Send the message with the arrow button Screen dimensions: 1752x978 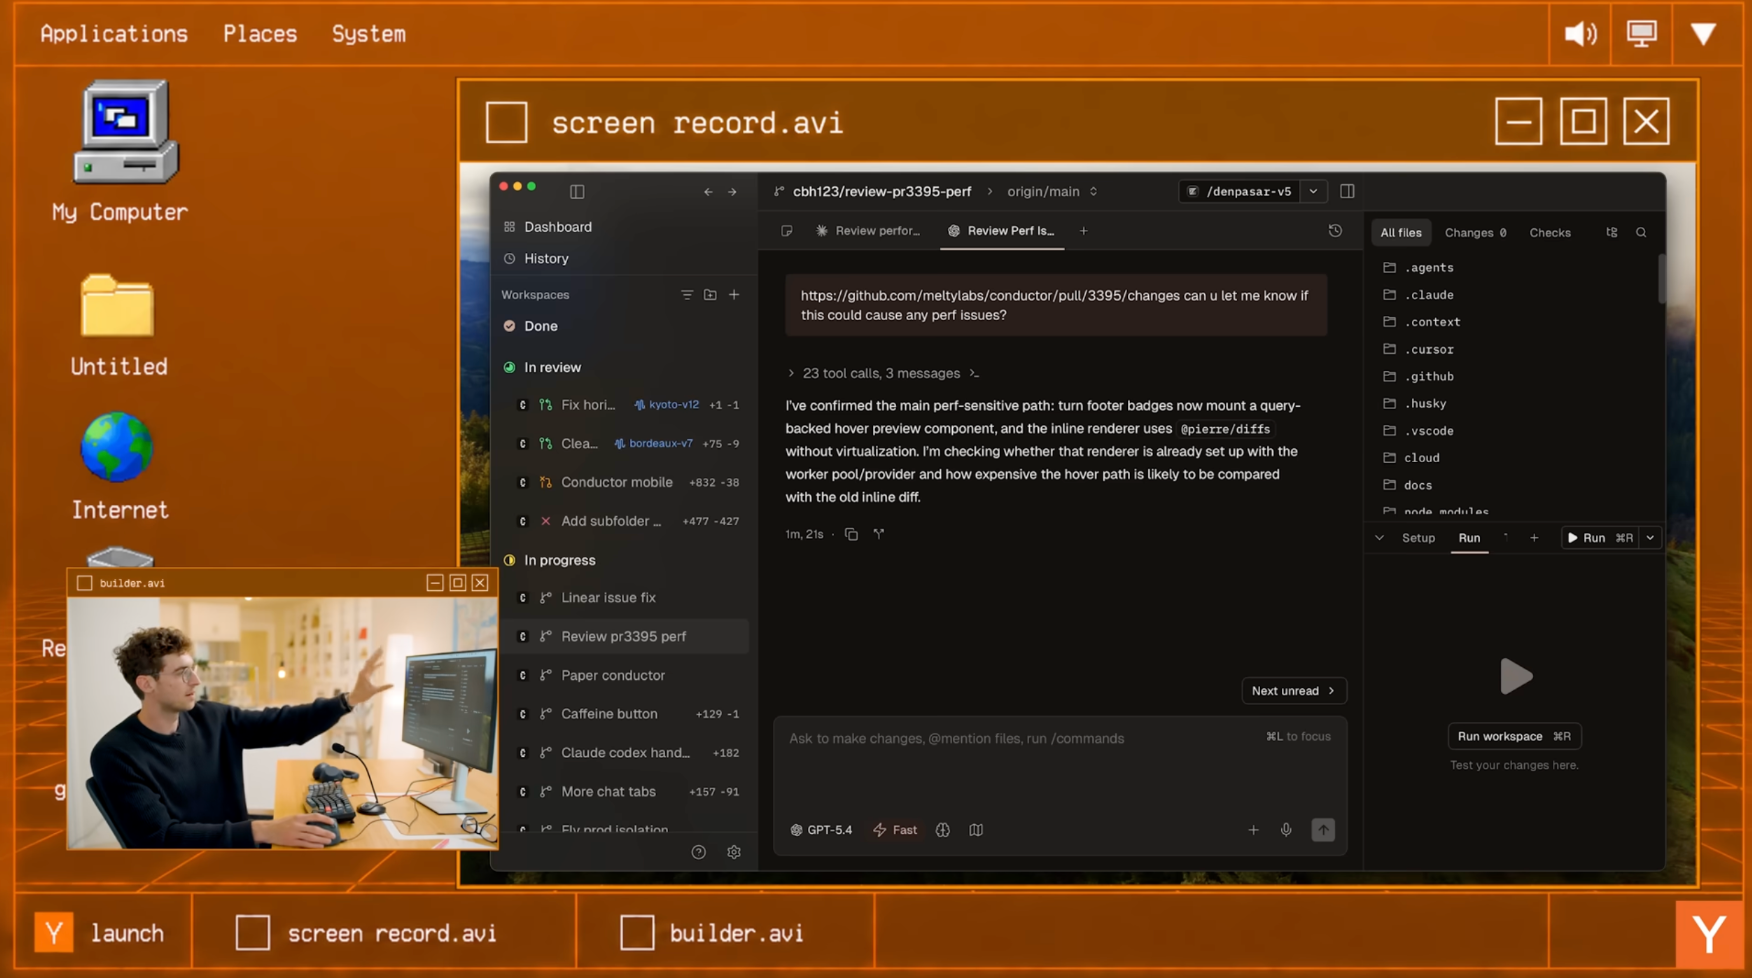point(1323,830)
